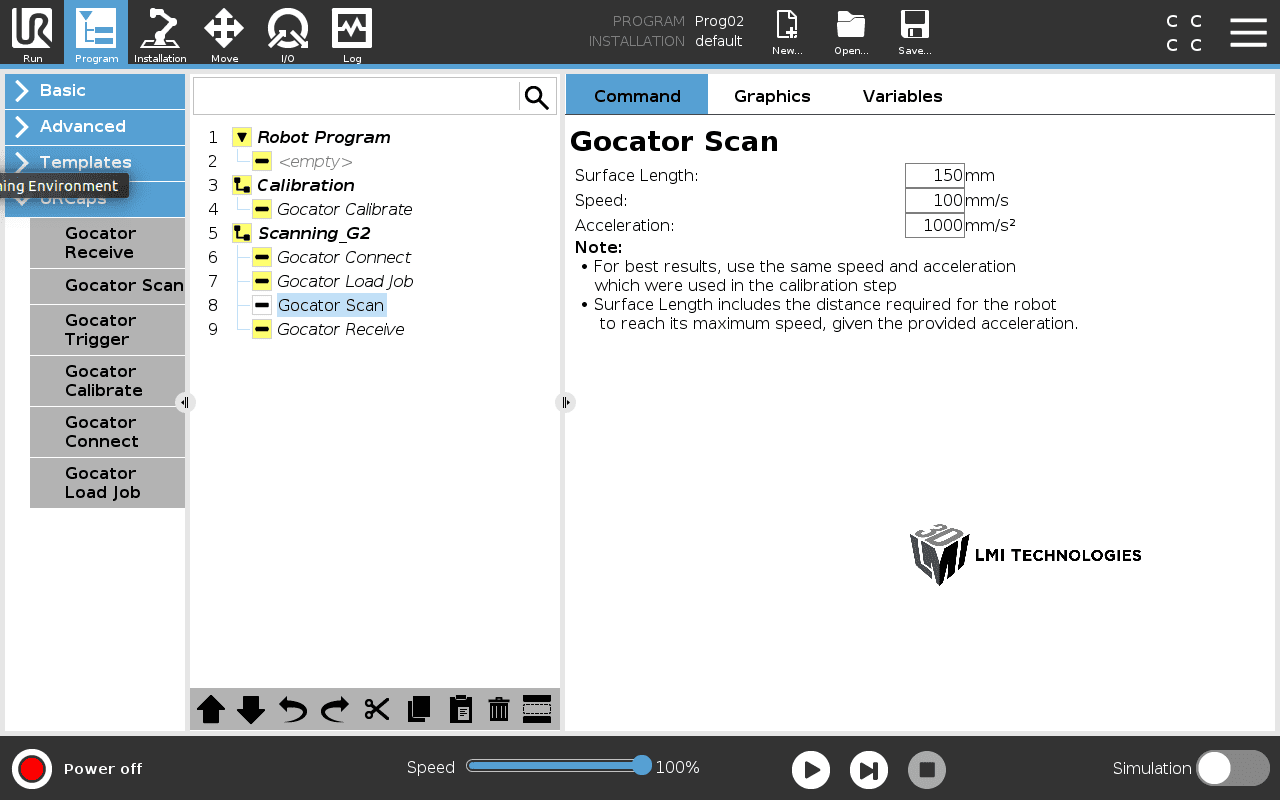Open the Installation screen
The image size is (1280, 800).
[x=160, y=34]
